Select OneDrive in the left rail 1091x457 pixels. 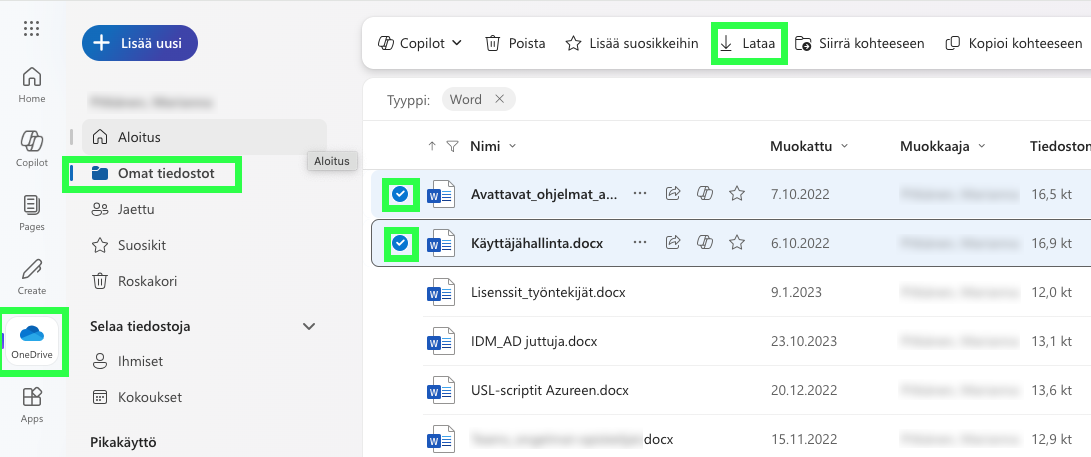(x=32, y=343)
